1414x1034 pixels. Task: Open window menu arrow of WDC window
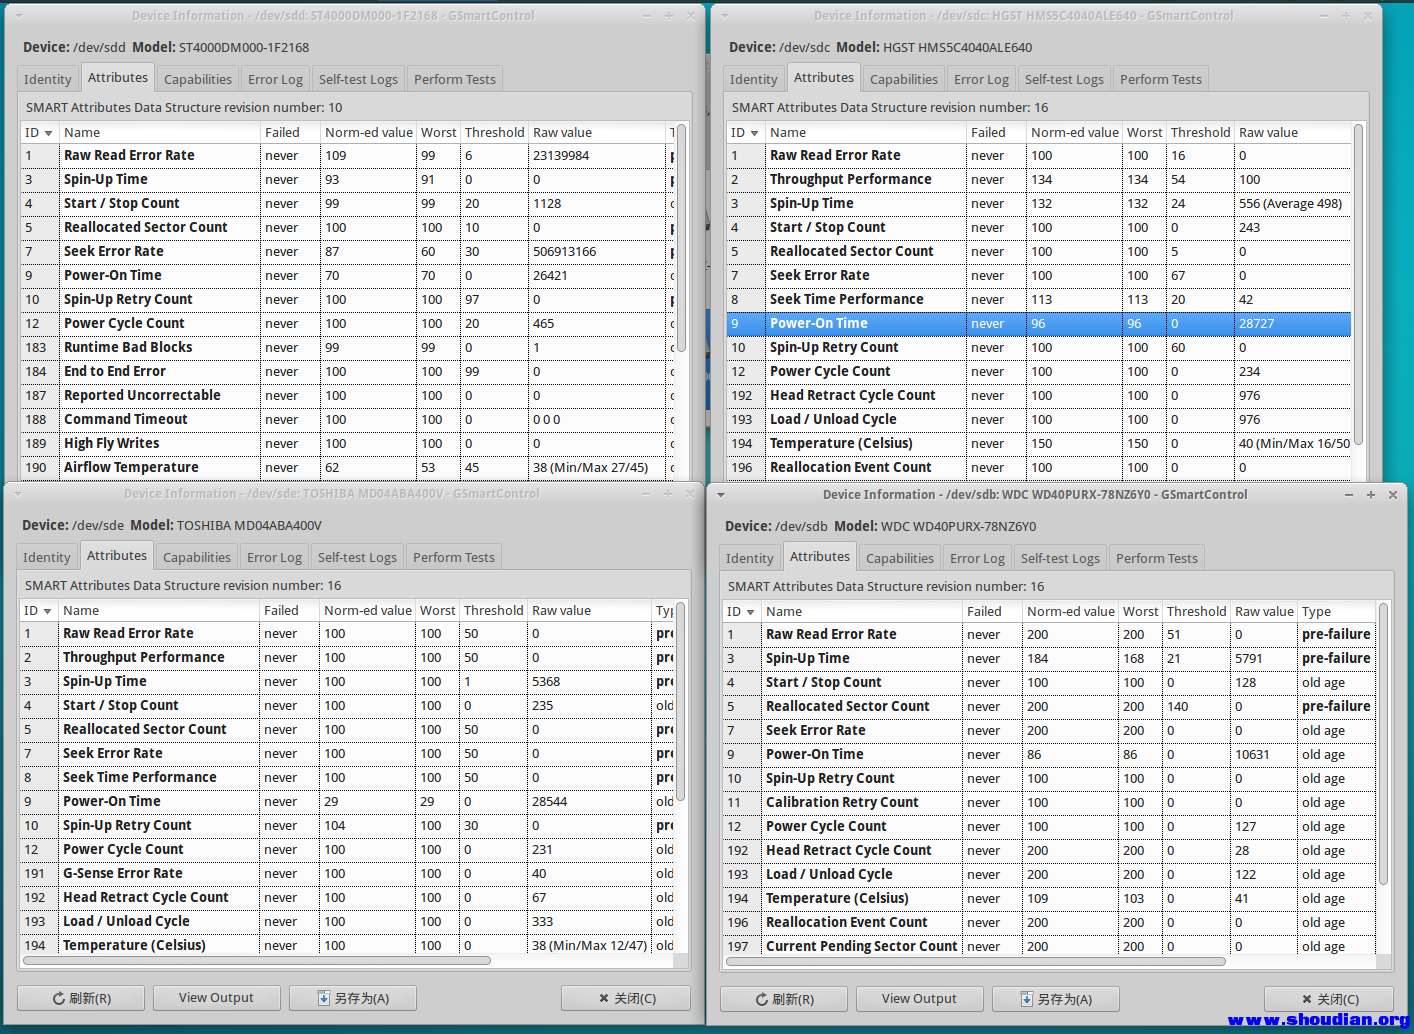[720, 494]
